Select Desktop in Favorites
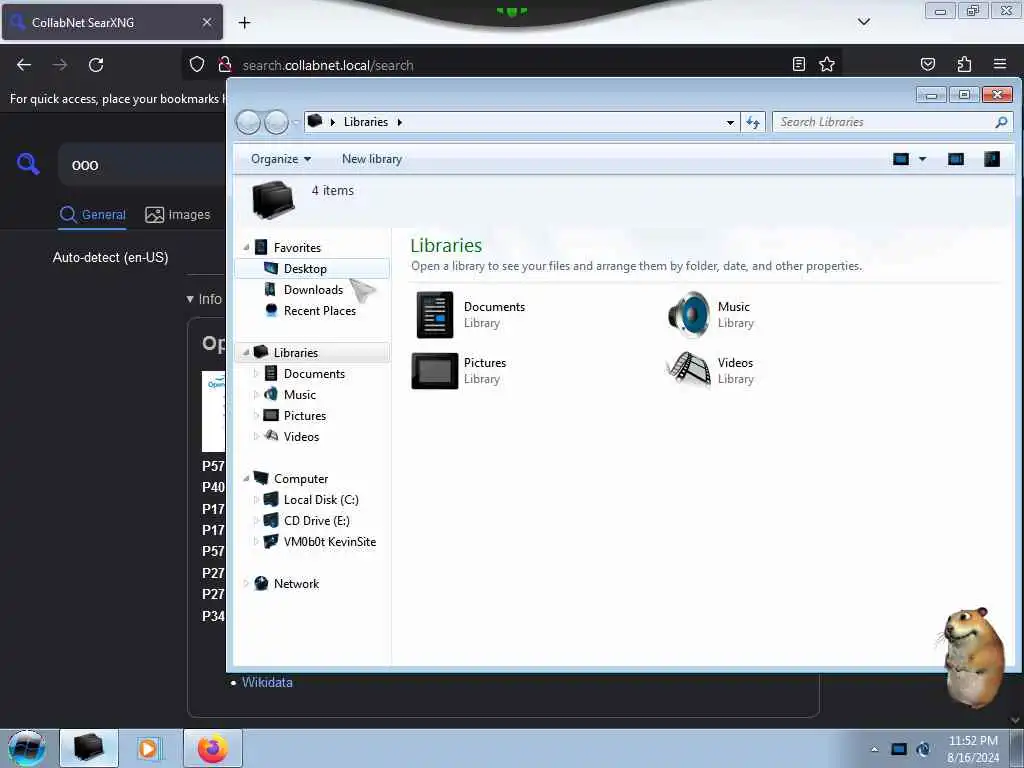Image resolution: width=1024 pixels, height=768 pixels. pos(305,268)
